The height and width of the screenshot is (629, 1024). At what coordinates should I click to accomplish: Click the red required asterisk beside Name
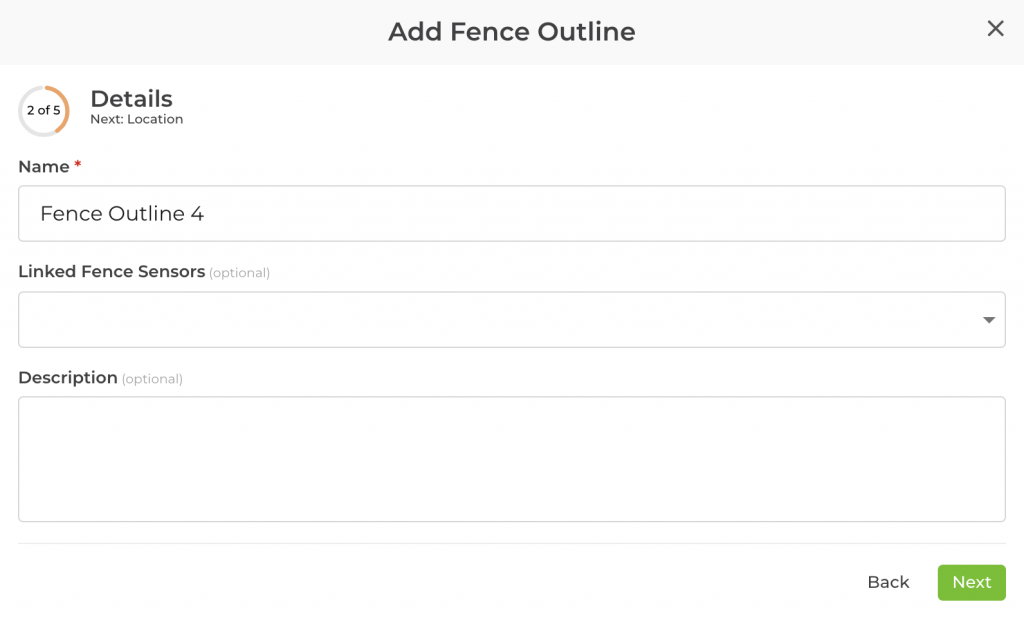coord(78,165)
